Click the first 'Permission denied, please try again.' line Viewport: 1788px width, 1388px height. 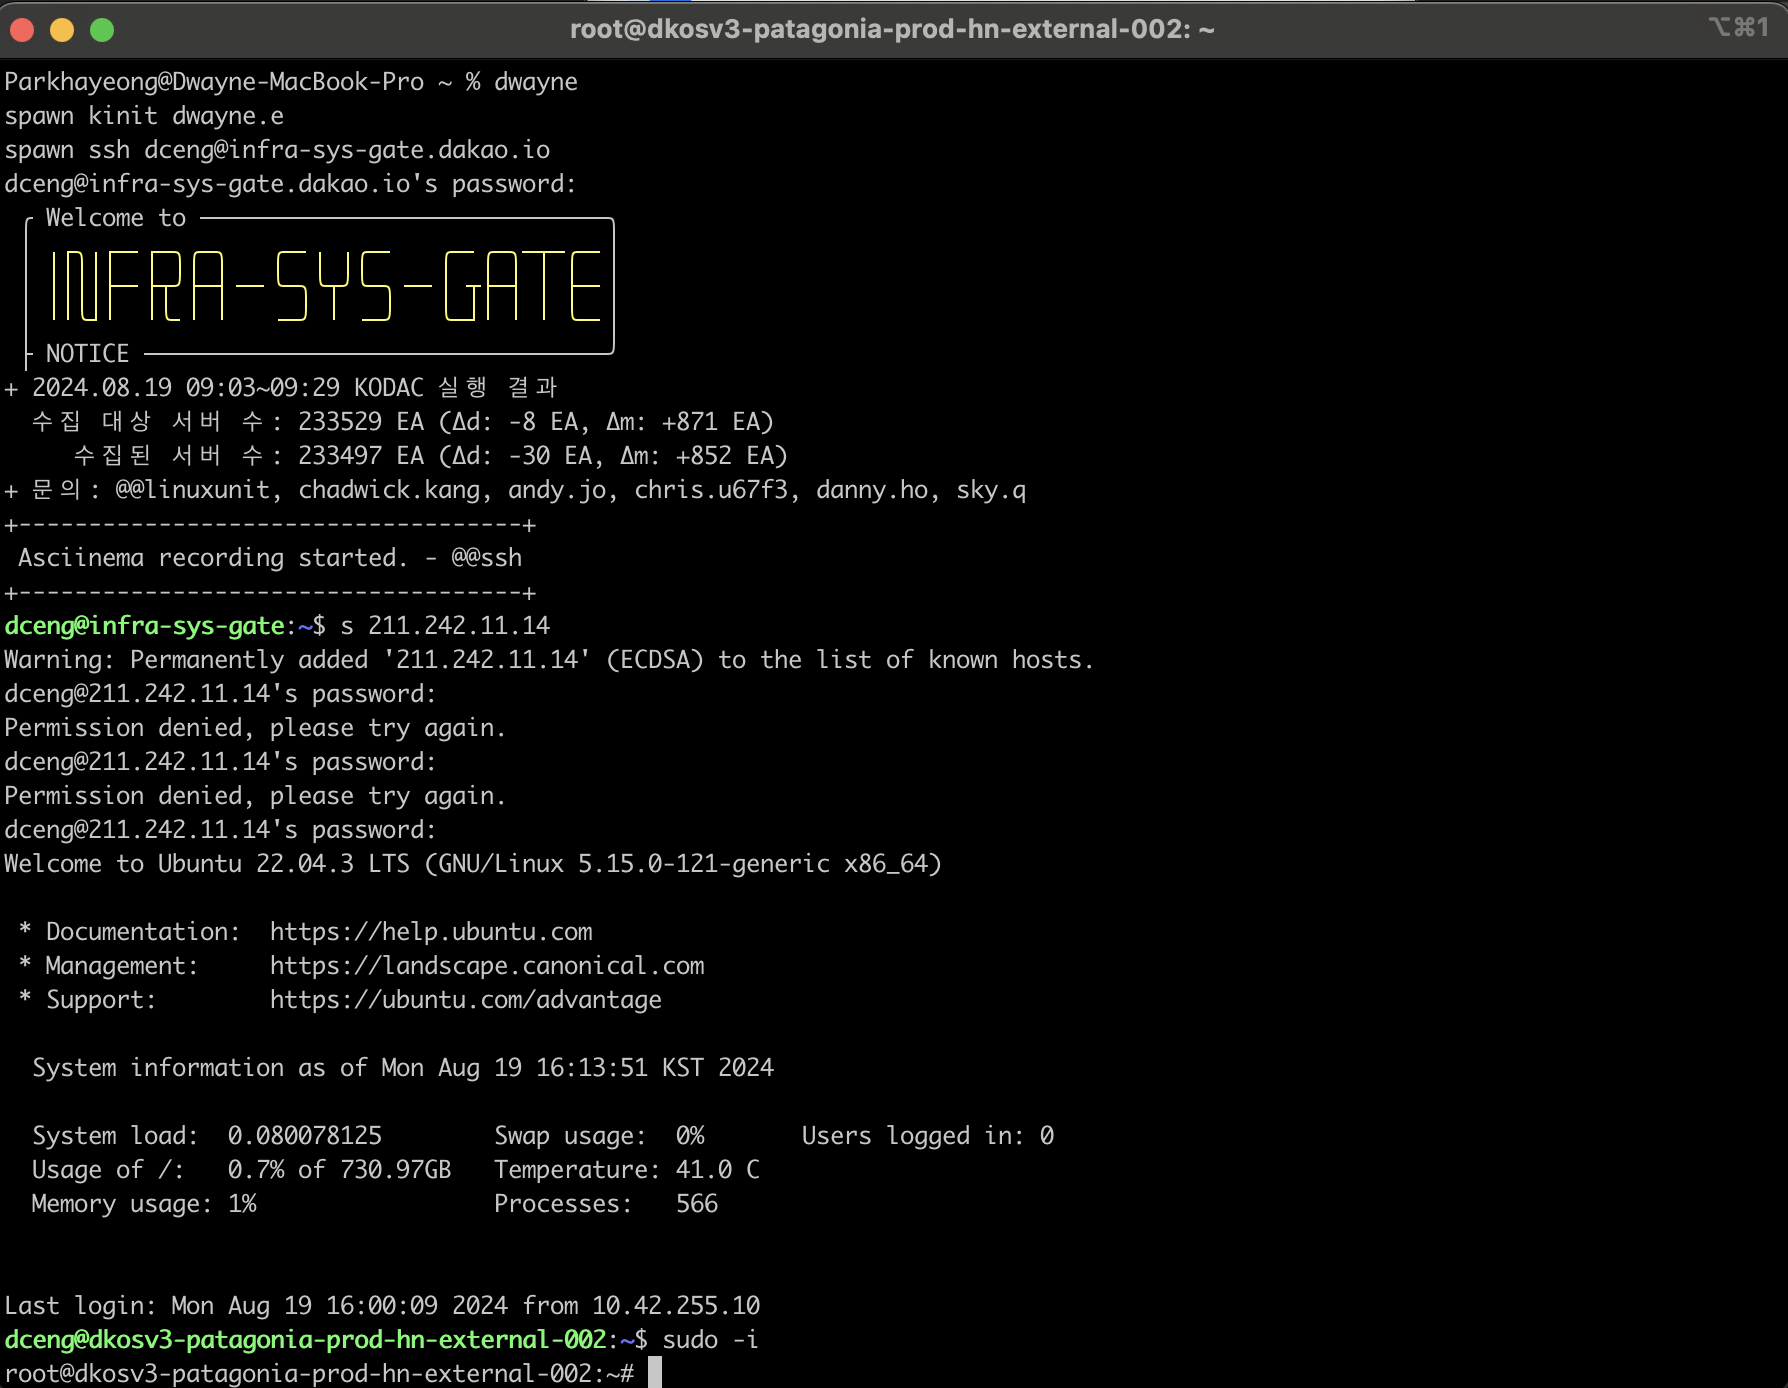click(x=255, y=728)
